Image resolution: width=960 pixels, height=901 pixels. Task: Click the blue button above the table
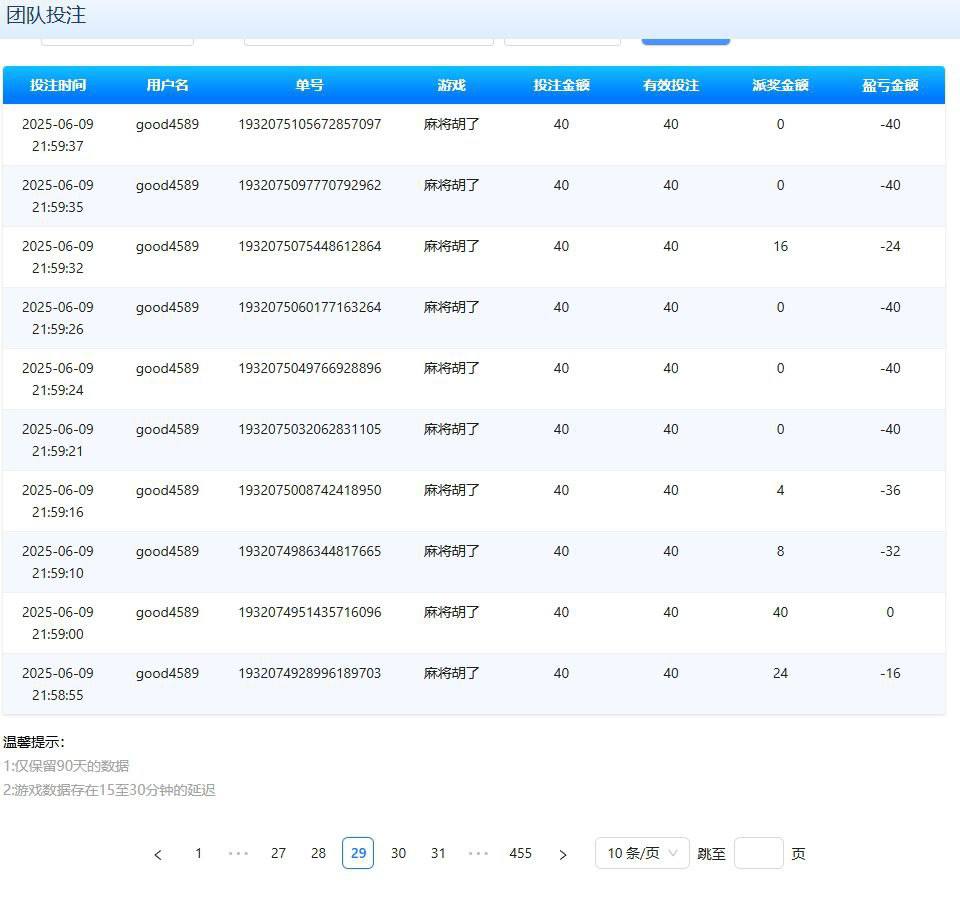coord(685,40)
